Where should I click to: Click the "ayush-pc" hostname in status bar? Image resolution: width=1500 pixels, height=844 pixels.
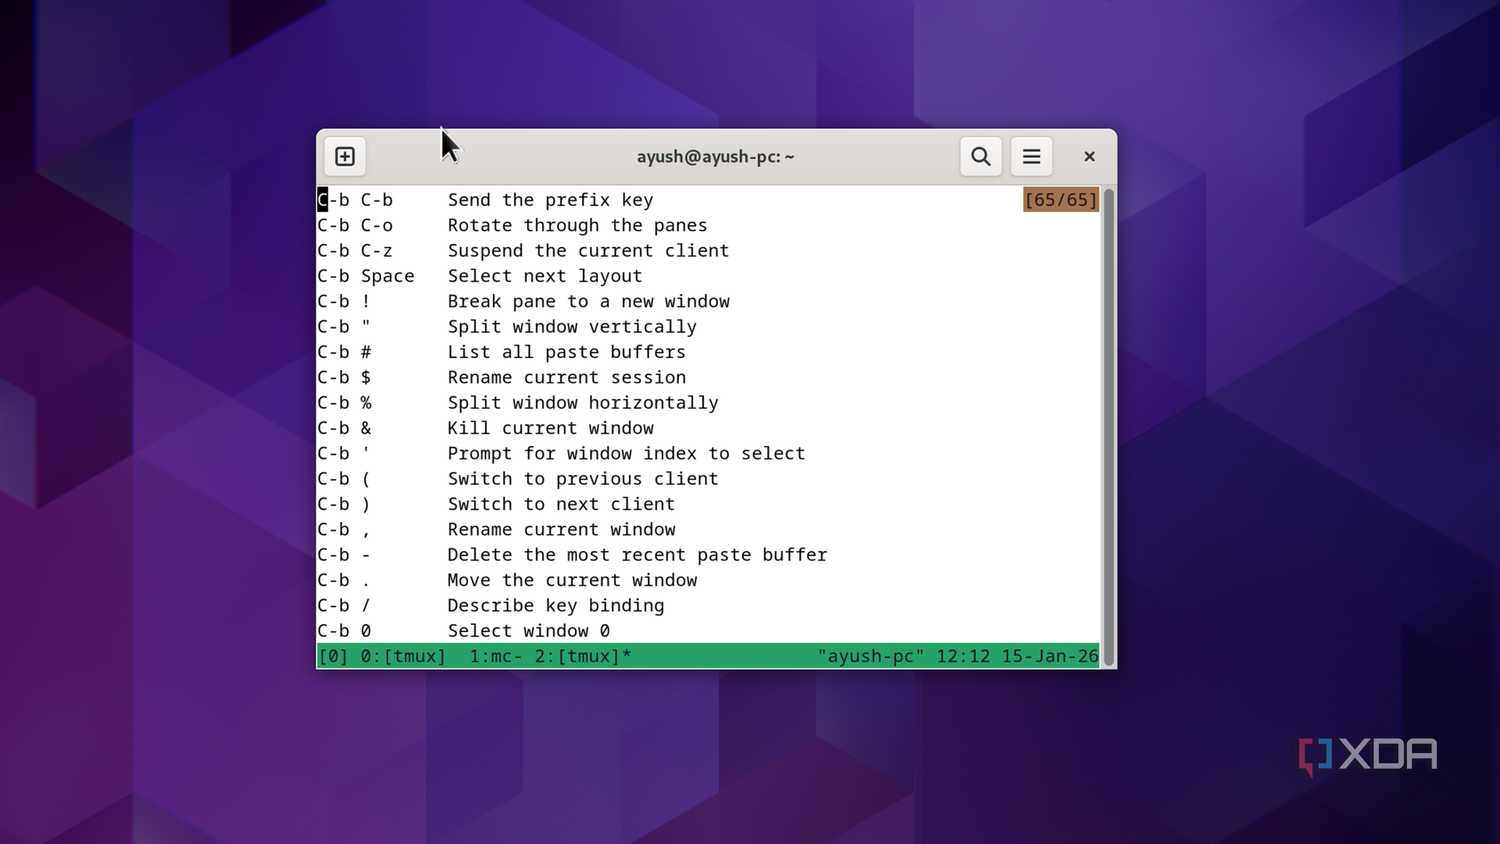click(871, 656)
